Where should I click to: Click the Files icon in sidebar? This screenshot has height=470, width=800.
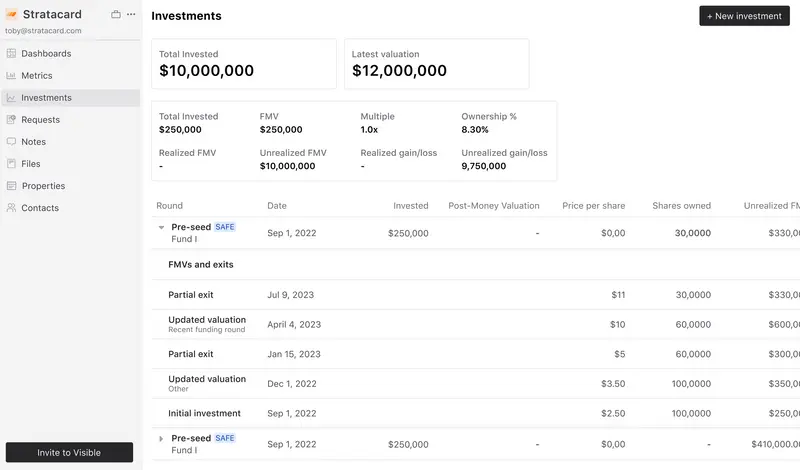12,164
